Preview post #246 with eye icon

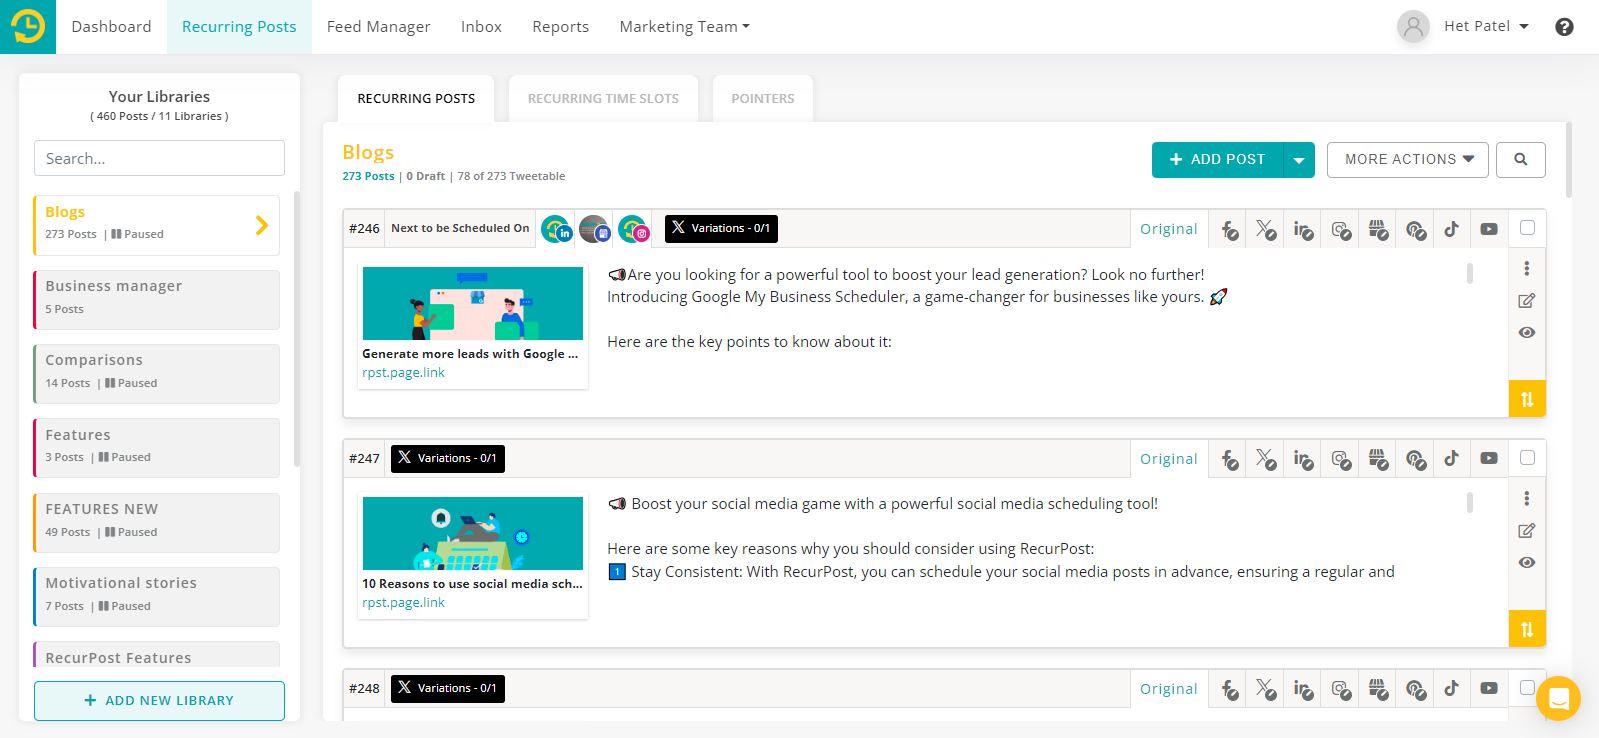coord(1526,333)
